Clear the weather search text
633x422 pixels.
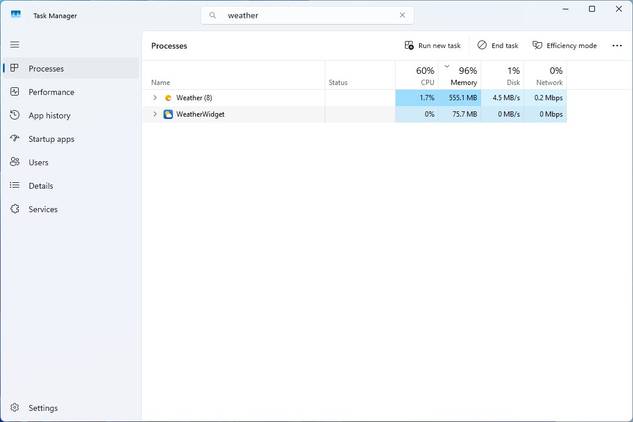point(402,15)
